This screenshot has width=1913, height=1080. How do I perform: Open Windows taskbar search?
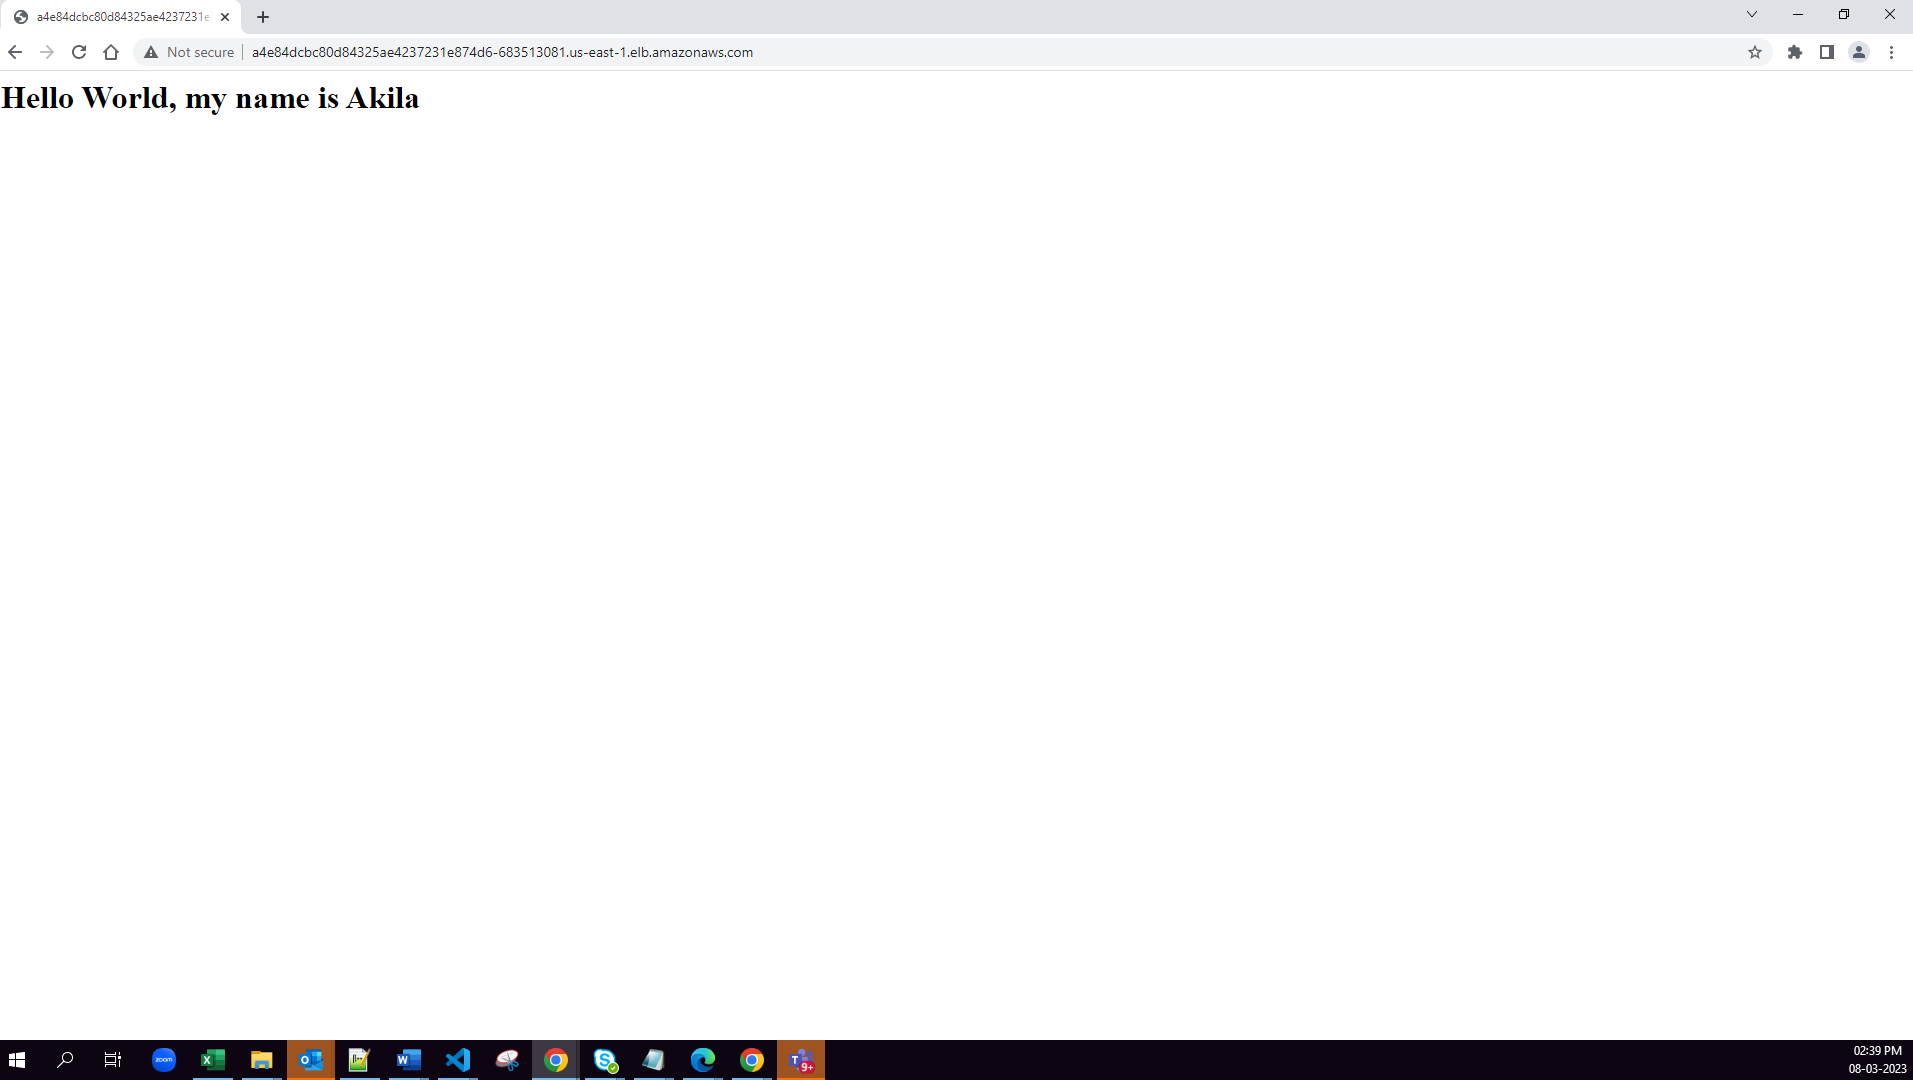65,1060
